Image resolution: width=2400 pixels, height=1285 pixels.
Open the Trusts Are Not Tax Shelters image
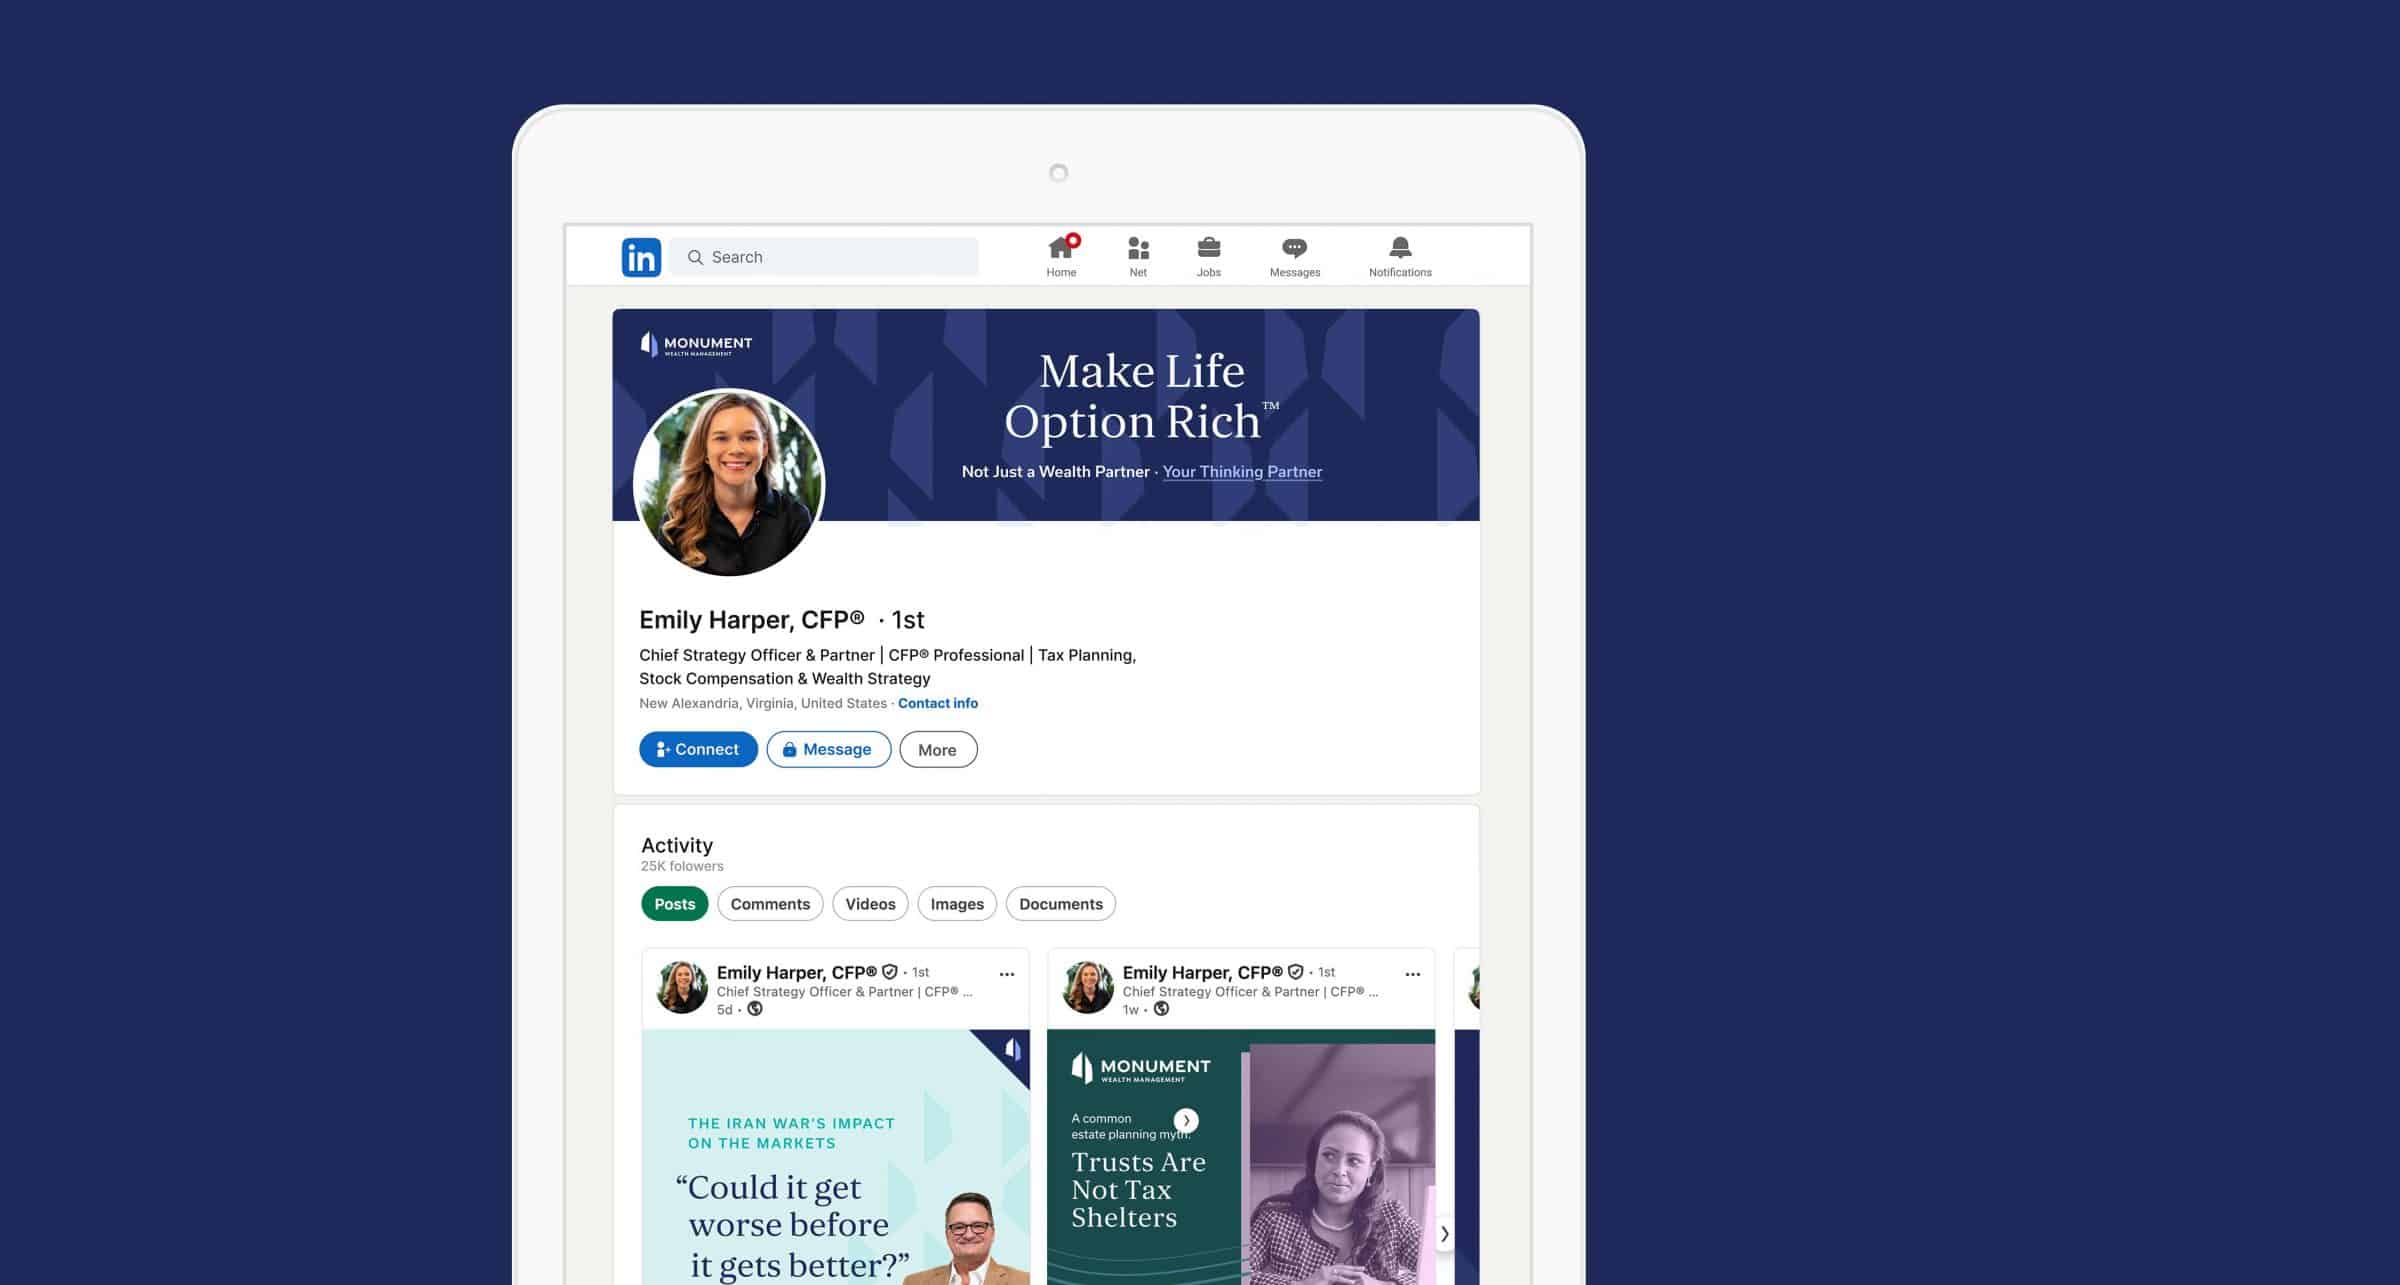click(1241, 1157)
